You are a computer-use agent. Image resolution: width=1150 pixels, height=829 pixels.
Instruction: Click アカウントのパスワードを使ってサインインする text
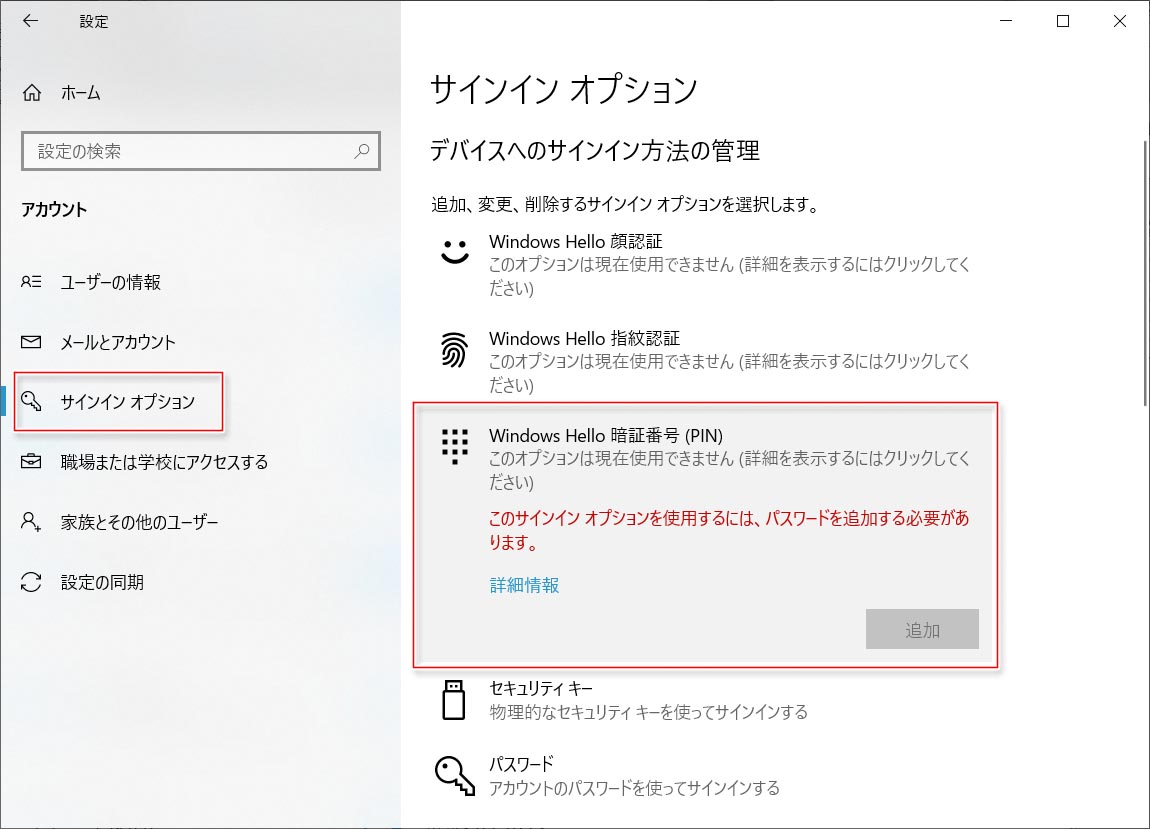point(634,788)
